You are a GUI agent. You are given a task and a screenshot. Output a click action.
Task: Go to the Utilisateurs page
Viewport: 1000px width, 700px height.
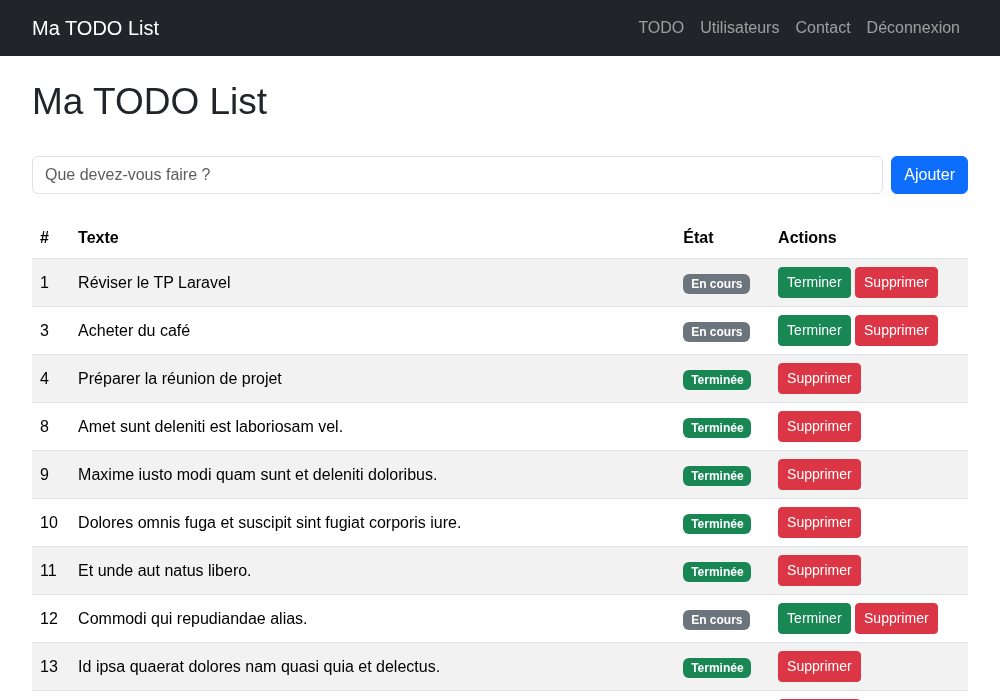739,27
